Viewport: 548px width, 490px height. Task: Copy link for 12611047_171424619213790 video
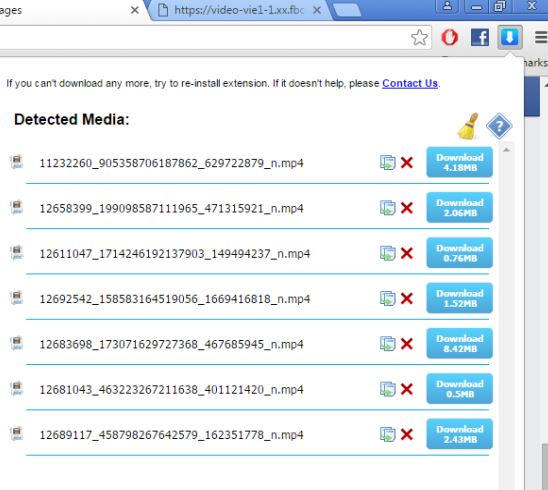tap(388, 253)
